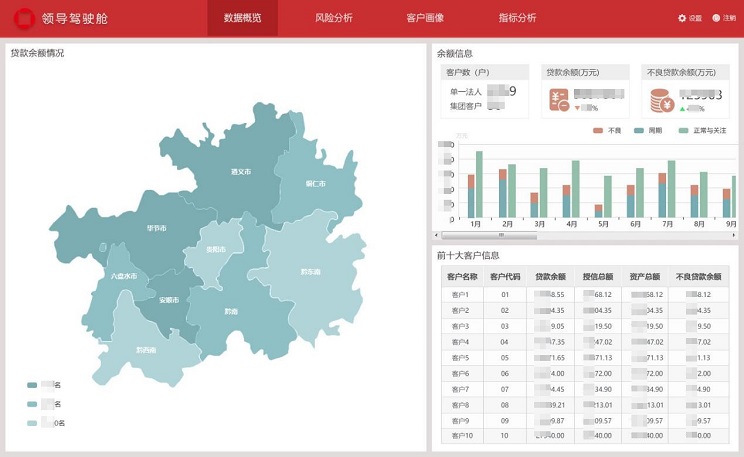This screenshot has width=744, height=457.
Task: Click the darkest map legend color swatch
Action: pos(32,385)
